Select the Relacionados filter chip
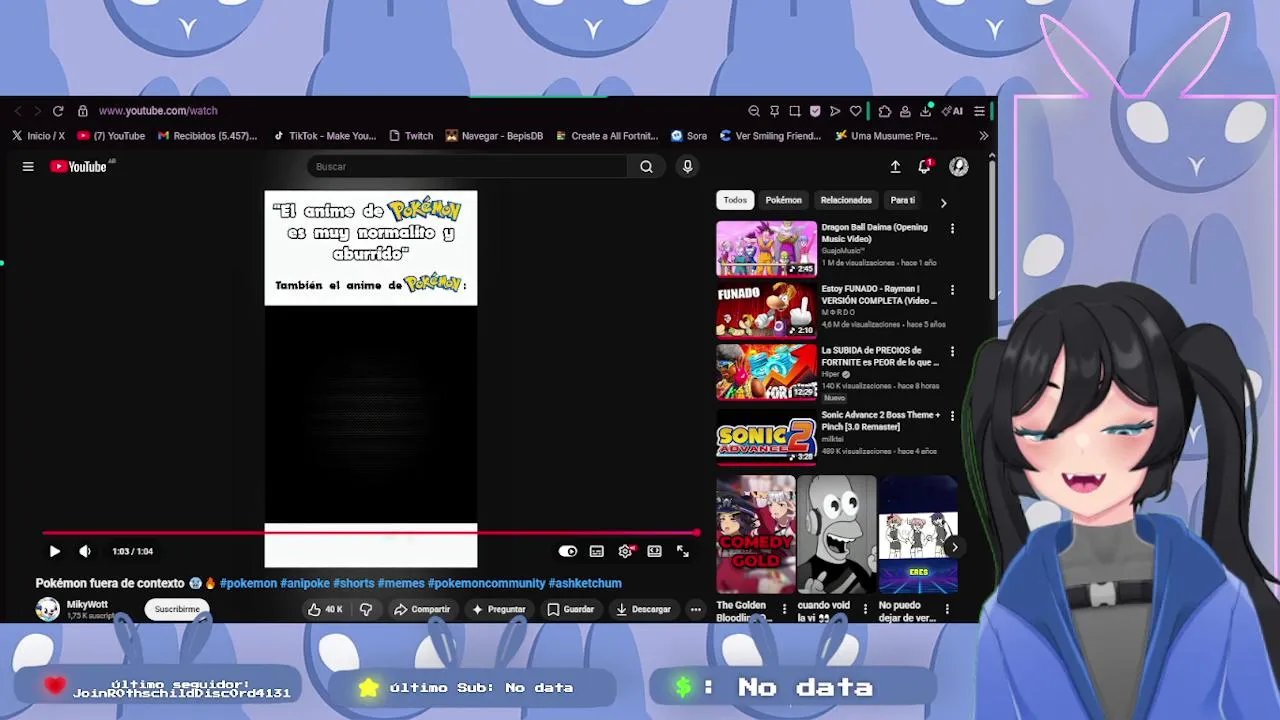1280x720 pixels. point(846,200)
